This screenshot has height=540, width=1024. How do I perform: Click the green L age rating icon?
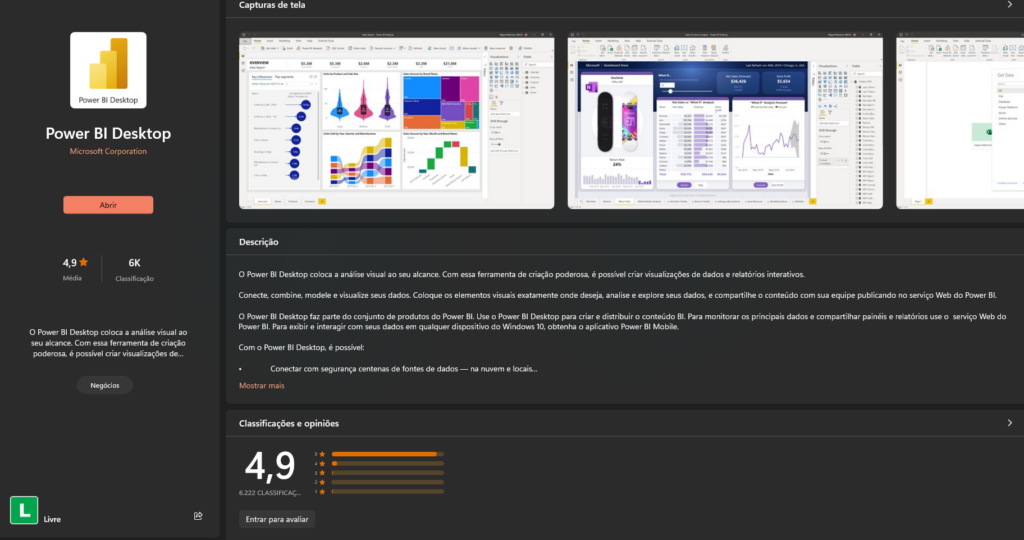pyautogui.click(x=24, y=510)
